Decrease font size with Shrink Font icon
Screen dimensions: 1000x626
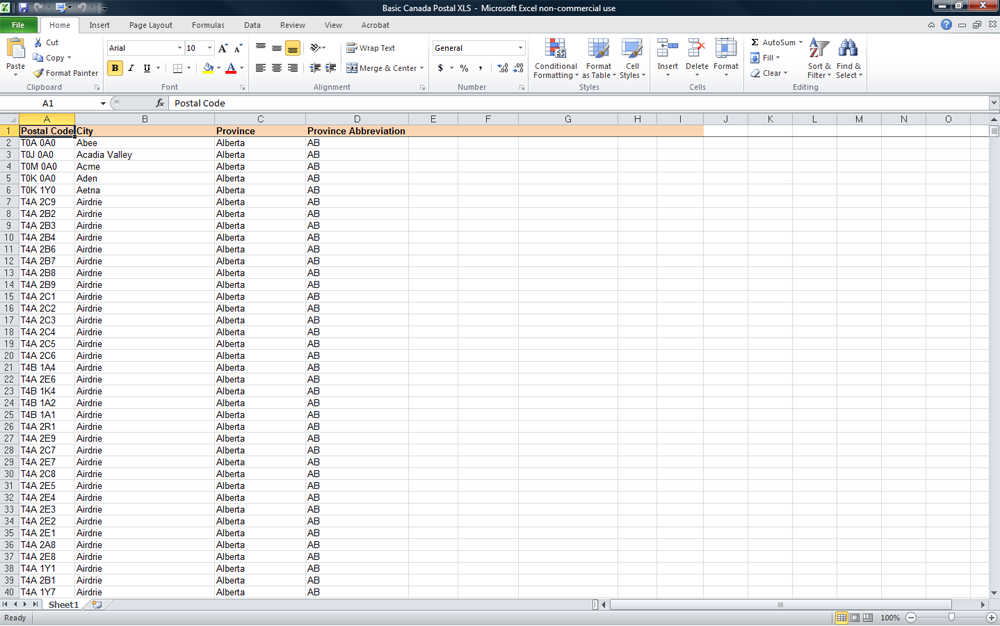[x=238, y=48]
